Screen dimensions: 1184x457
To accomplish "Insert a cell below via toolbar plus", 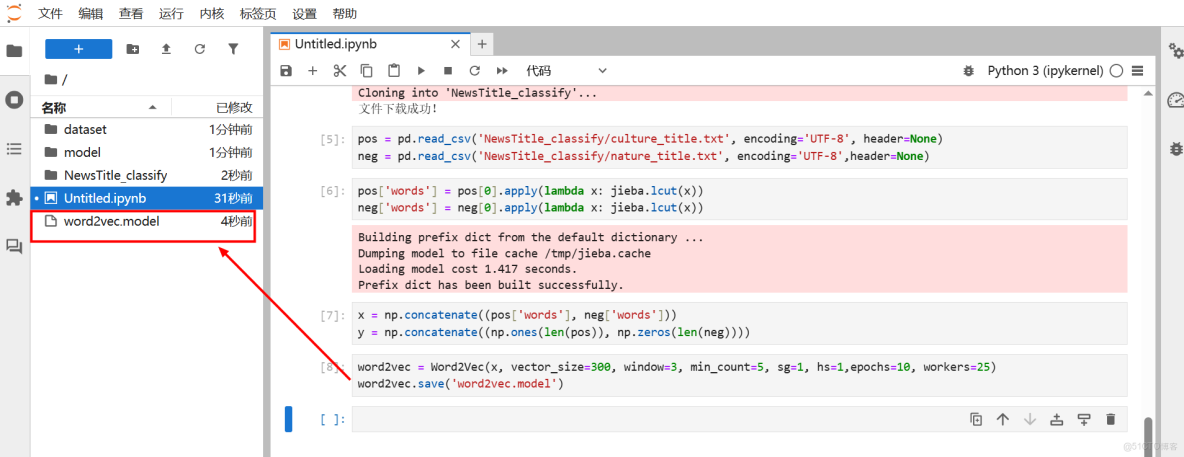I will coord(313,70).
